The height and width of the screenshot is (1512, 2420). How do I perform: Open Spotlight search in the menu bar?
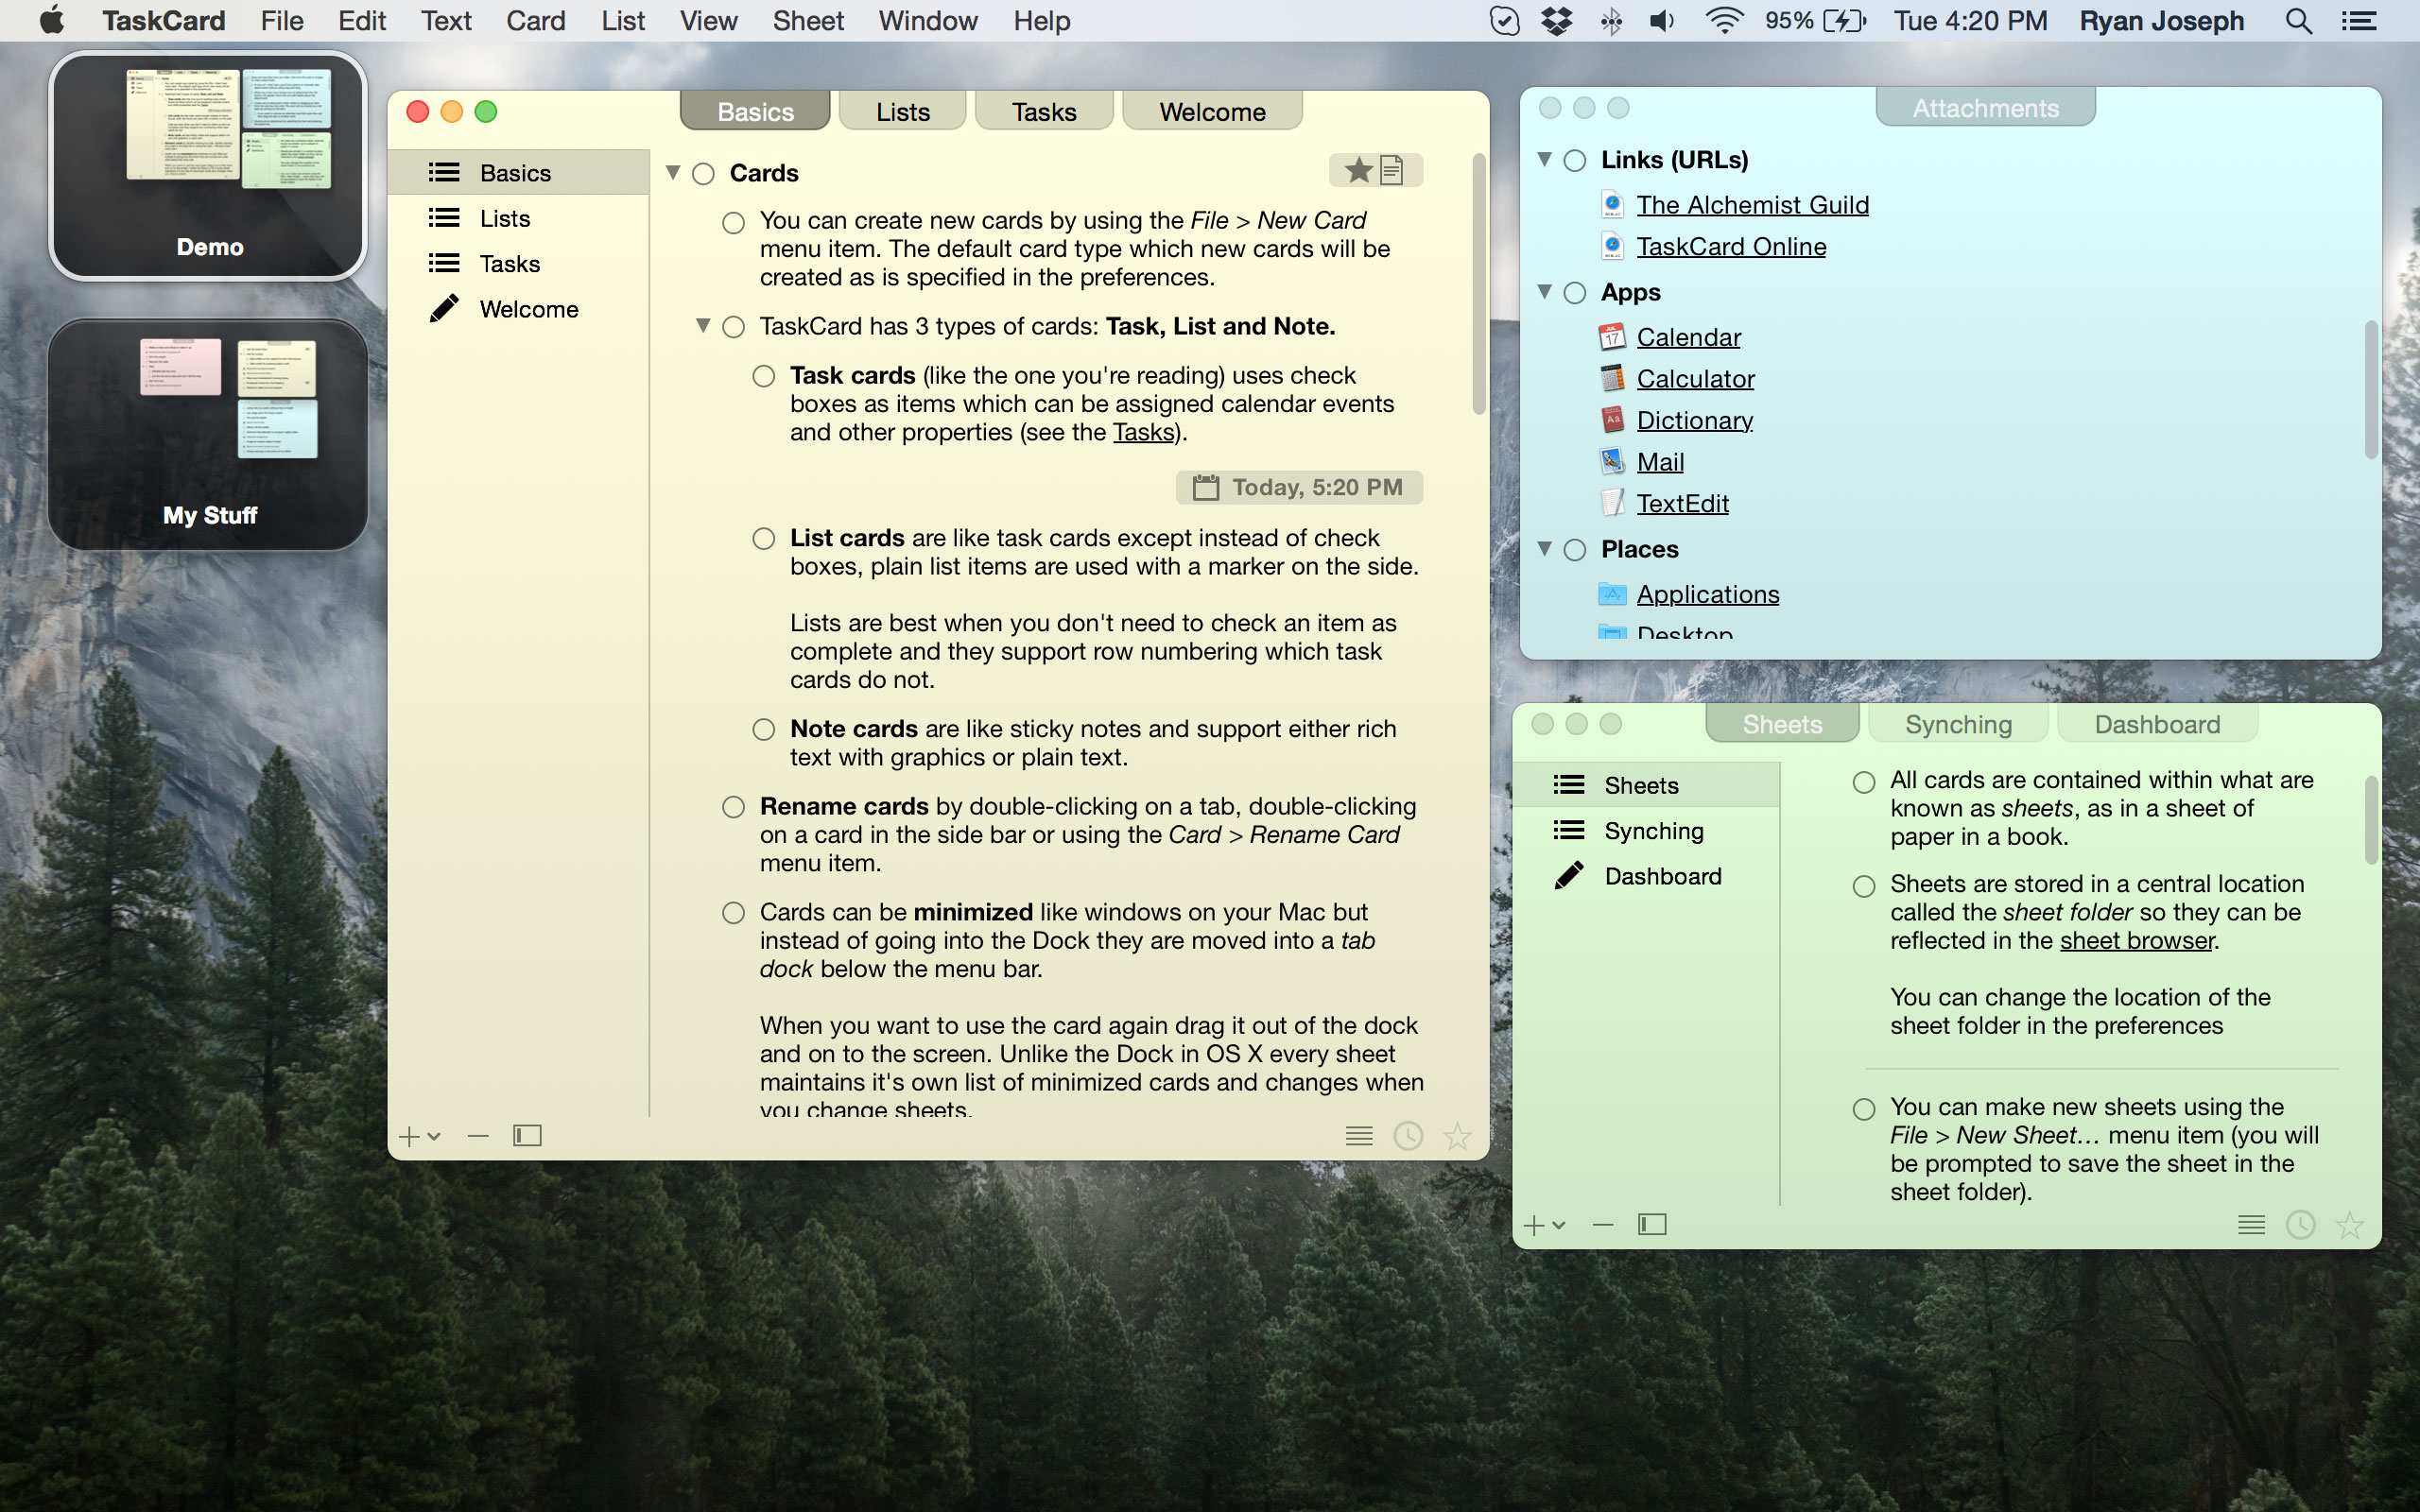tap(2298, 21)
